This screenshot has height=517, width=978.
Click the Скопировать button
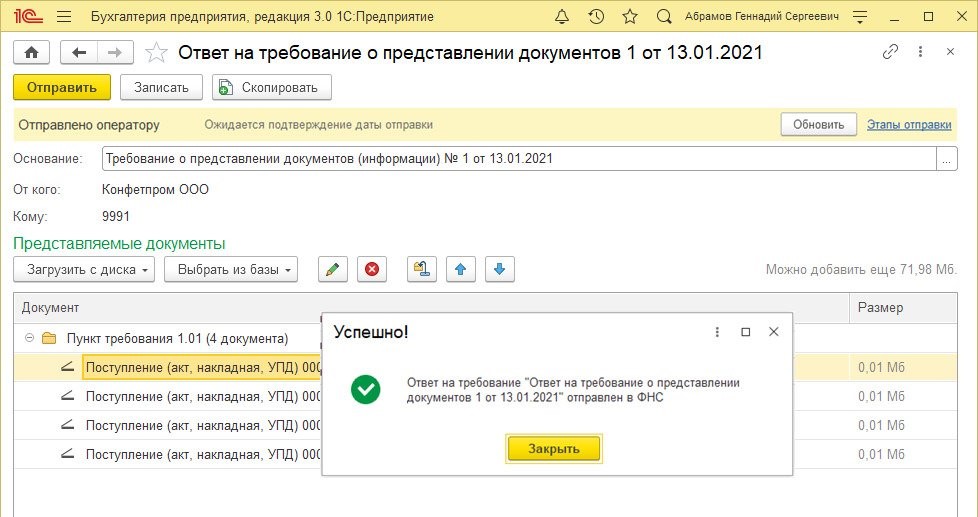point(271,87)
